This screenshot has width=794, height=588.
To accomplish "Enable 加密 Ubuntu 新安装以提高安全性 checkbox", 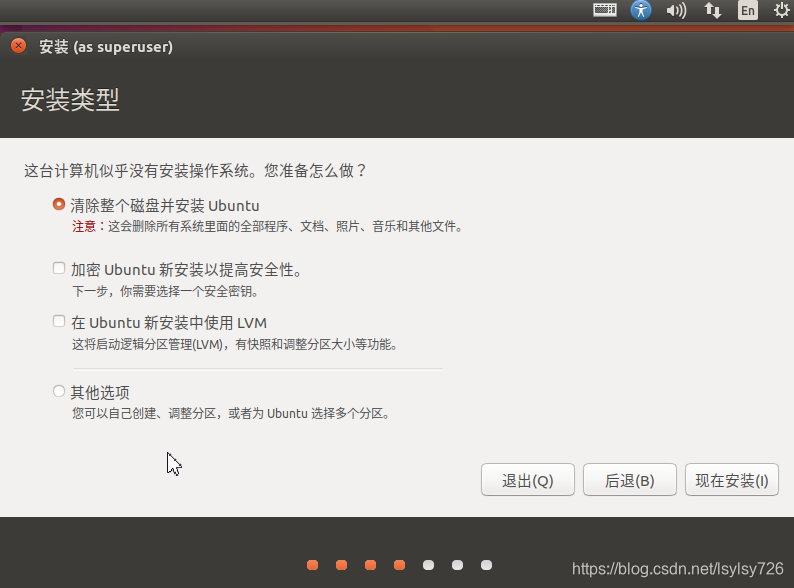I will pos(59,268).
